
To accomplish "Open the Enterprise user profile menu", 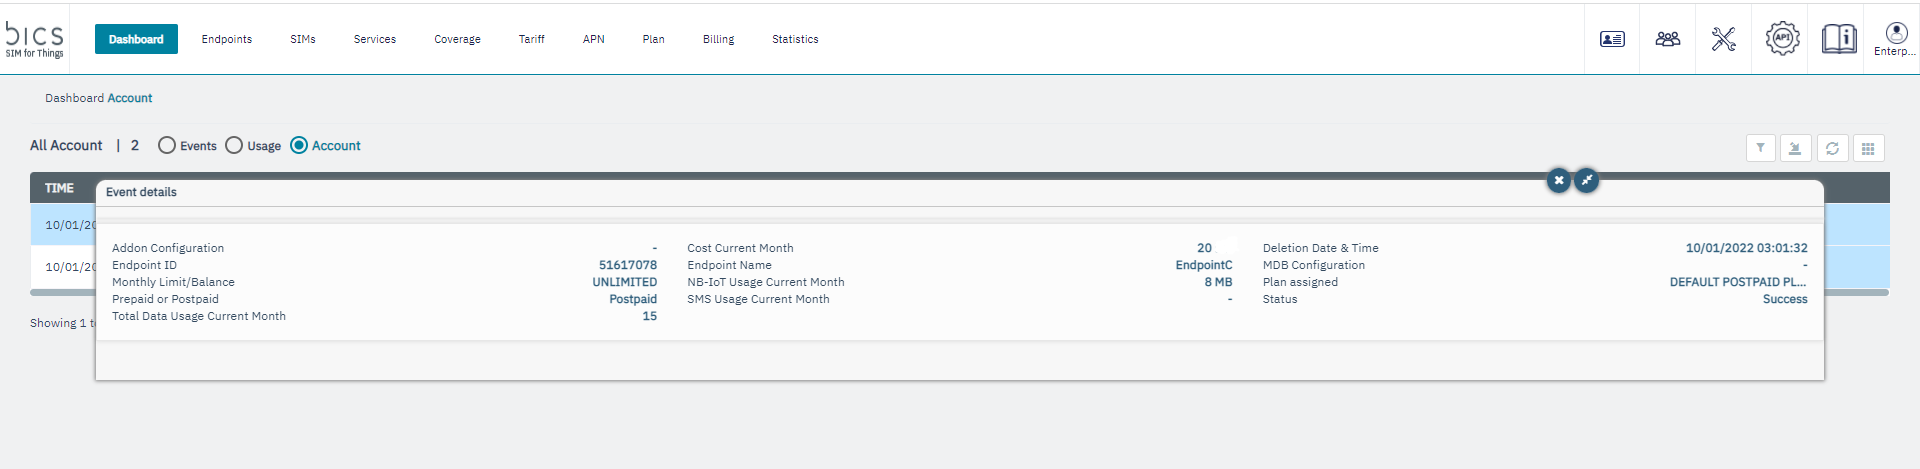I will click(x=1895, y=39).
